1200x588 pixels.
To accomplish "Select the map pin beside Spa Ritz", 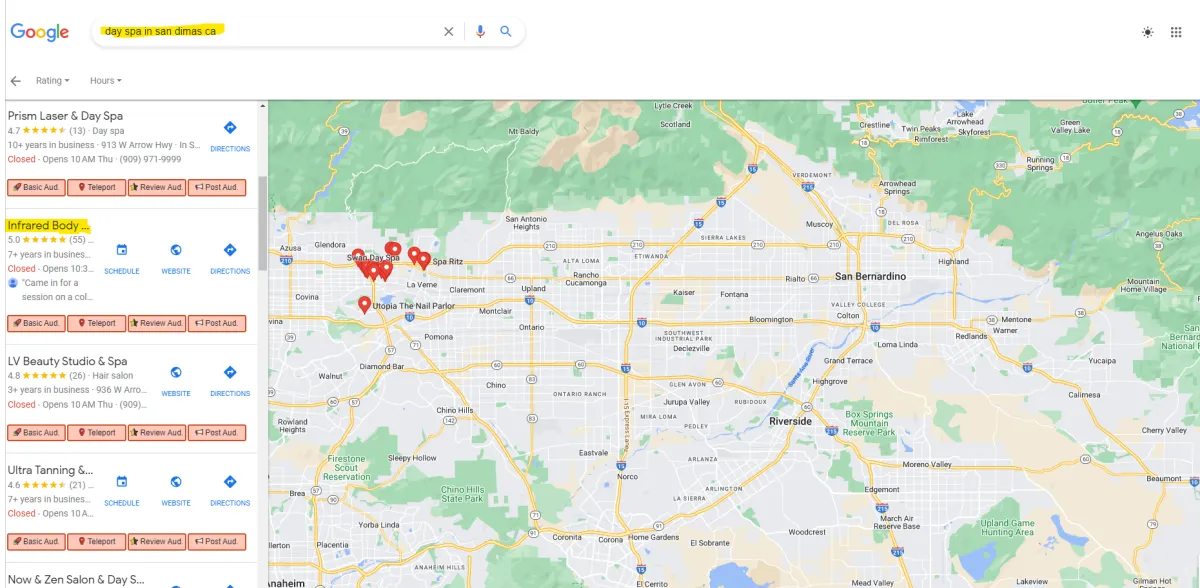I will pyautogui.click(x=424, y=260).
